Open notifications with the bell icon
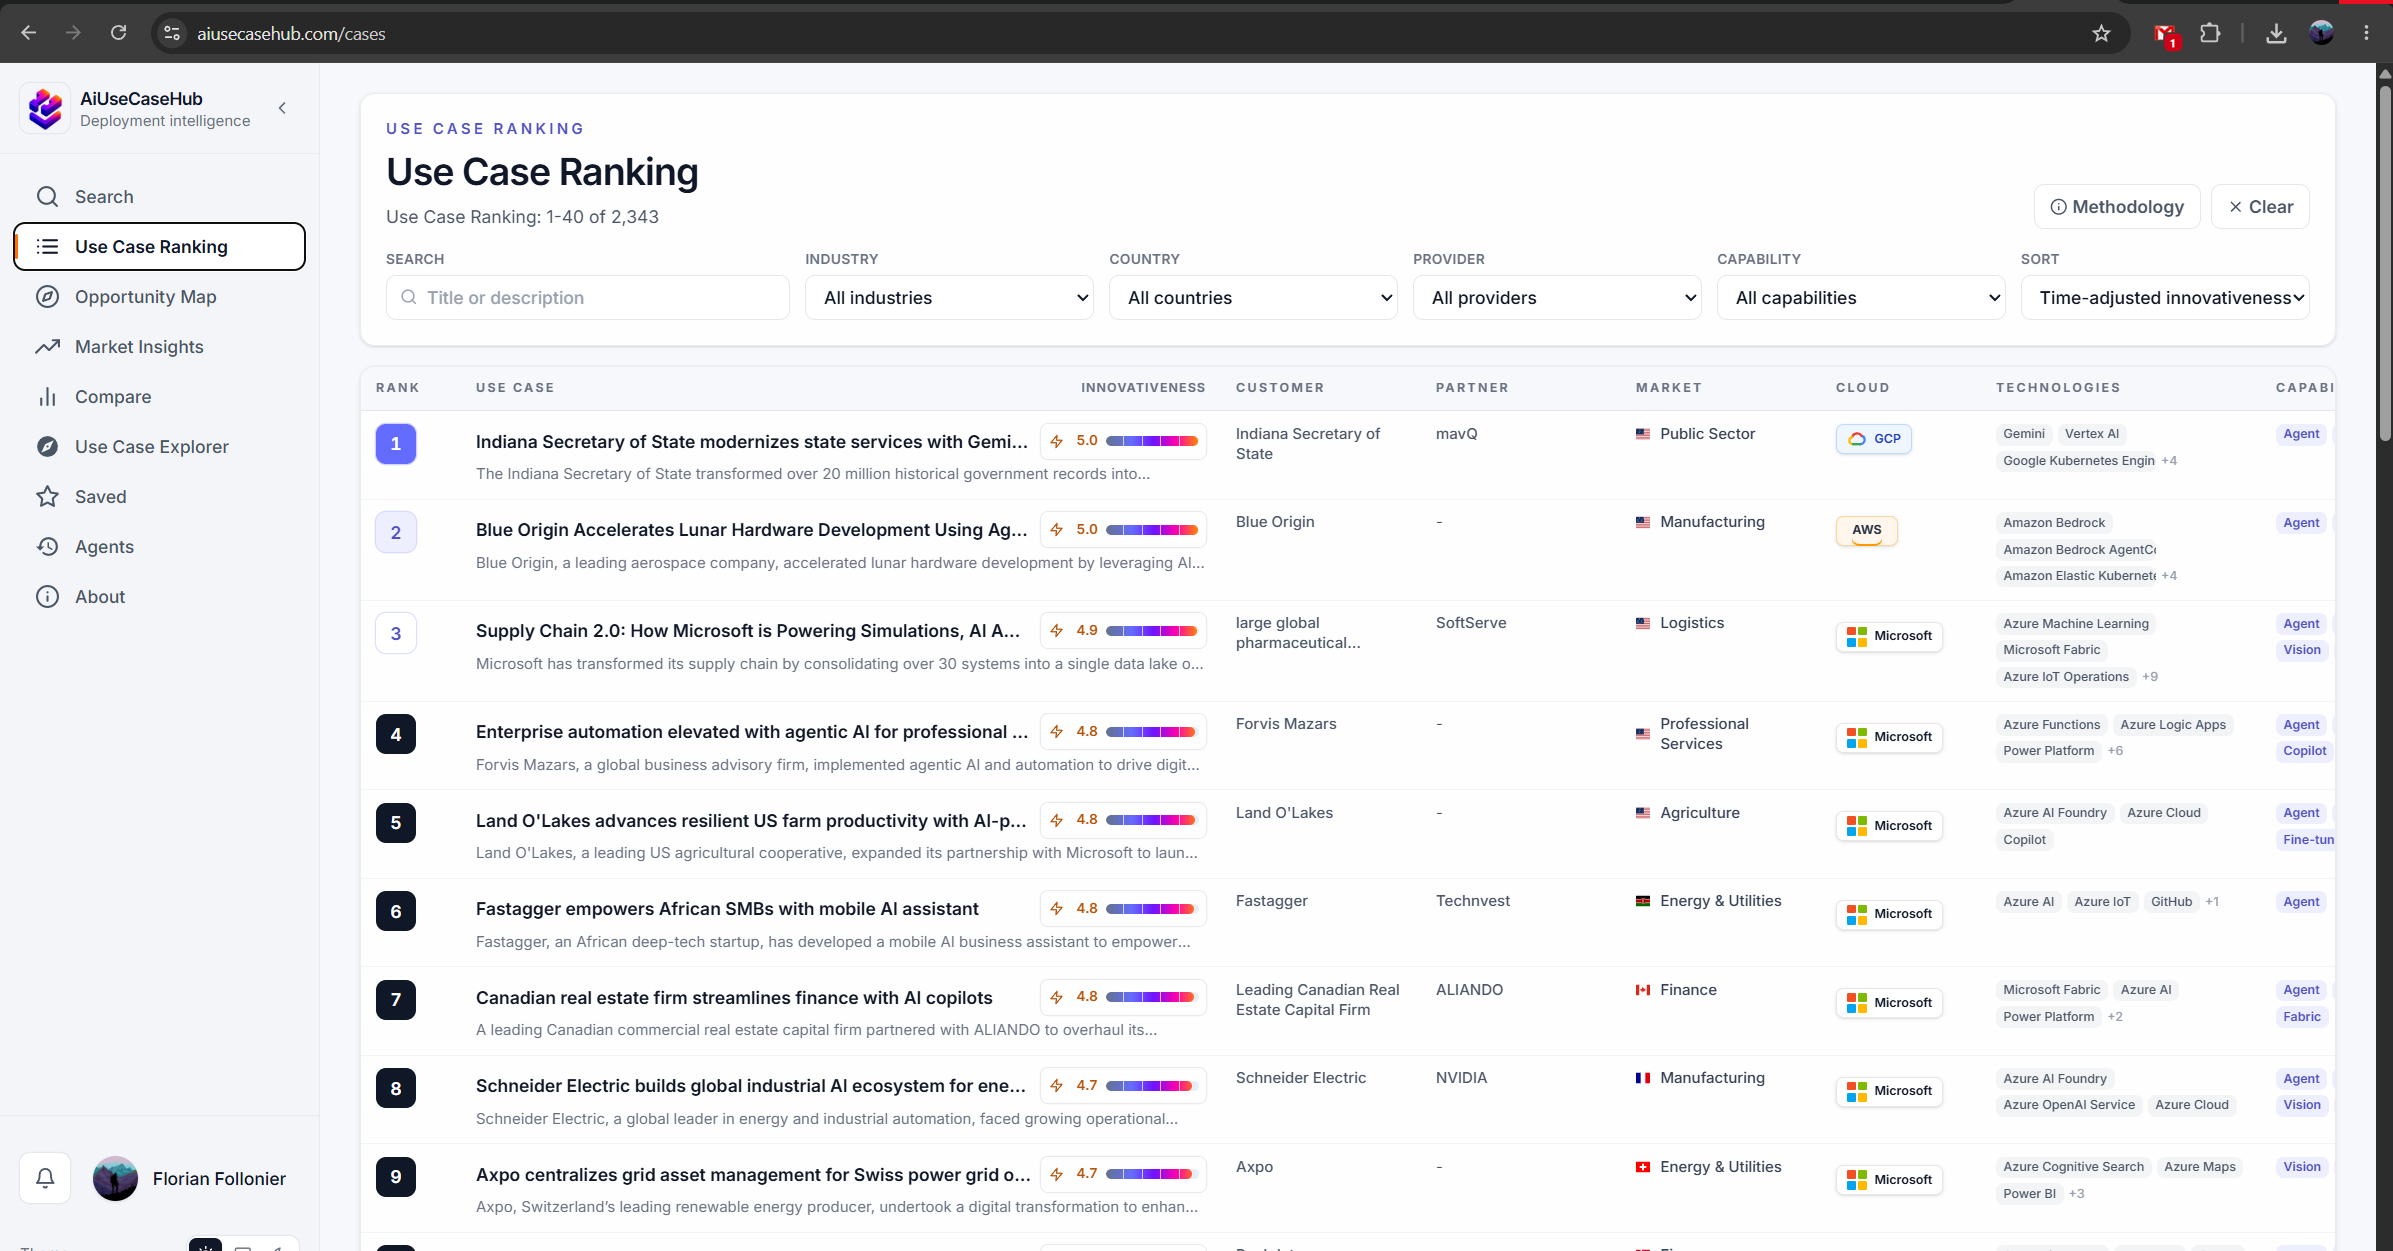Screen dimensions: 2393x1251 (45, 1179)
